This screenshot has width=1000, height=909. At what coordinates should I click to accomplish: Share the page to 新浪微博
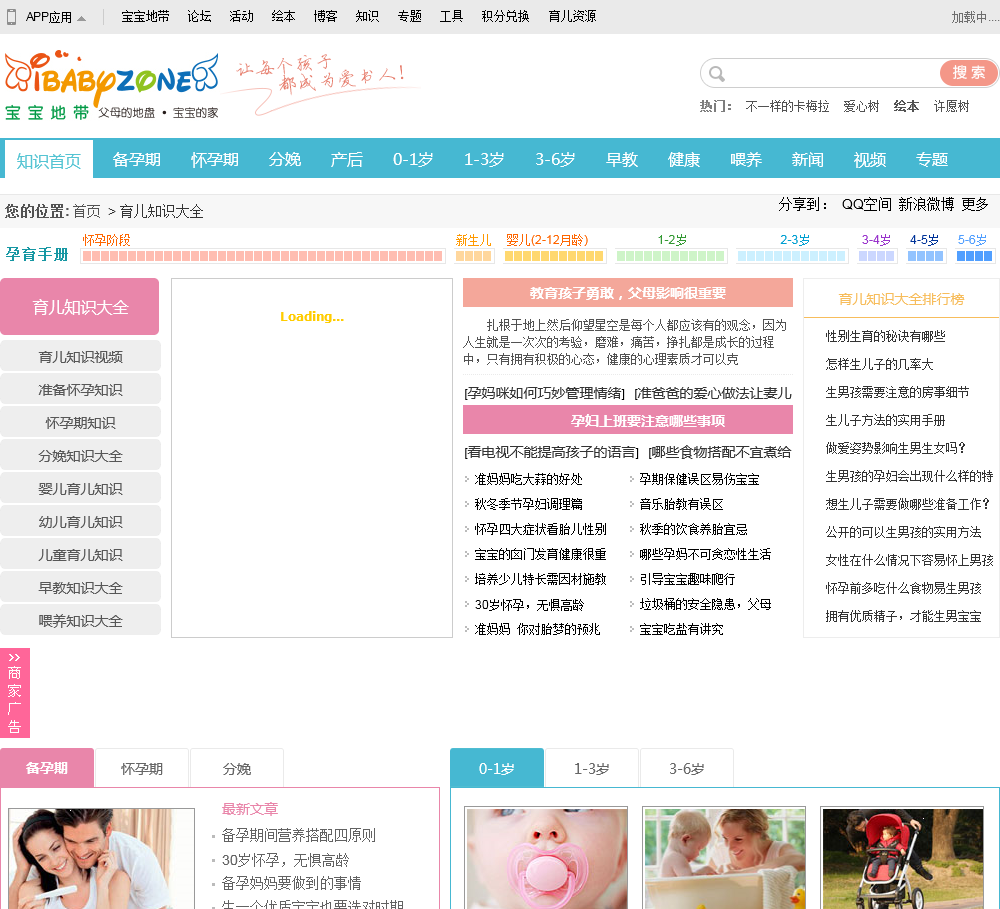pos(926,204)
